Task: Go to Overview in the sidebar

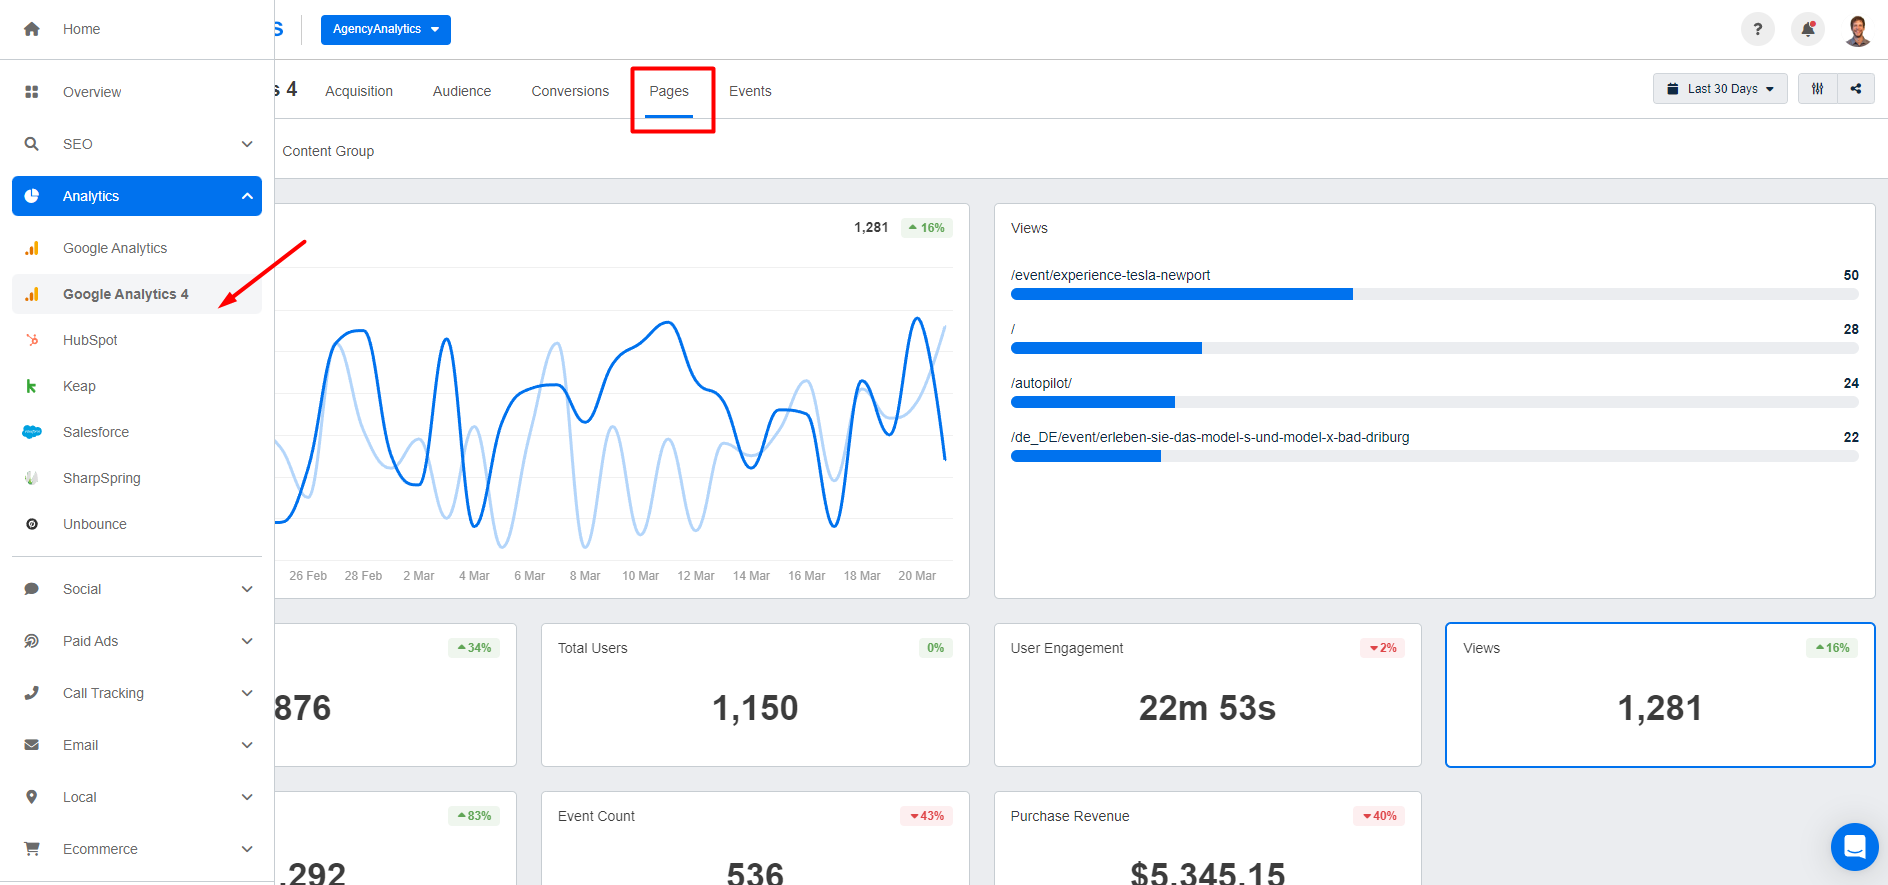Action: (92, 92)
